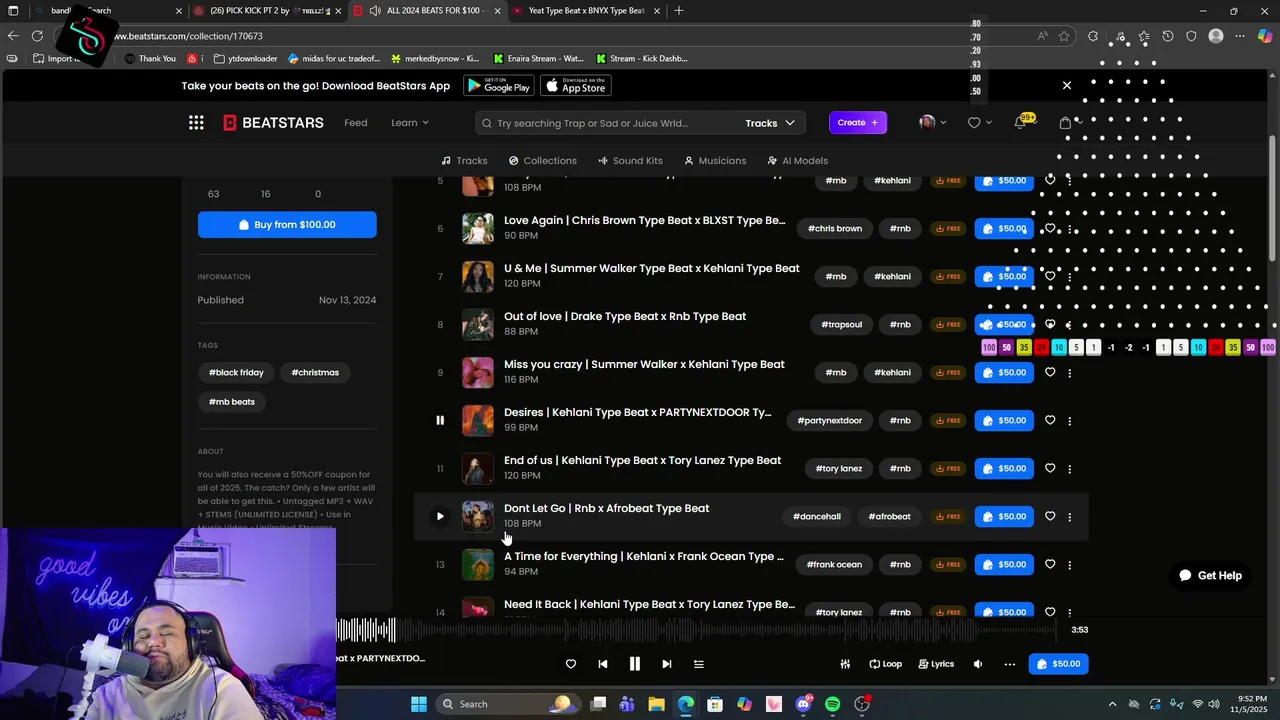Image resolution: width=1280 pixels, height=720 pixels.
Task: Open Desires track cover thumbnail
Action: point(478,420)
